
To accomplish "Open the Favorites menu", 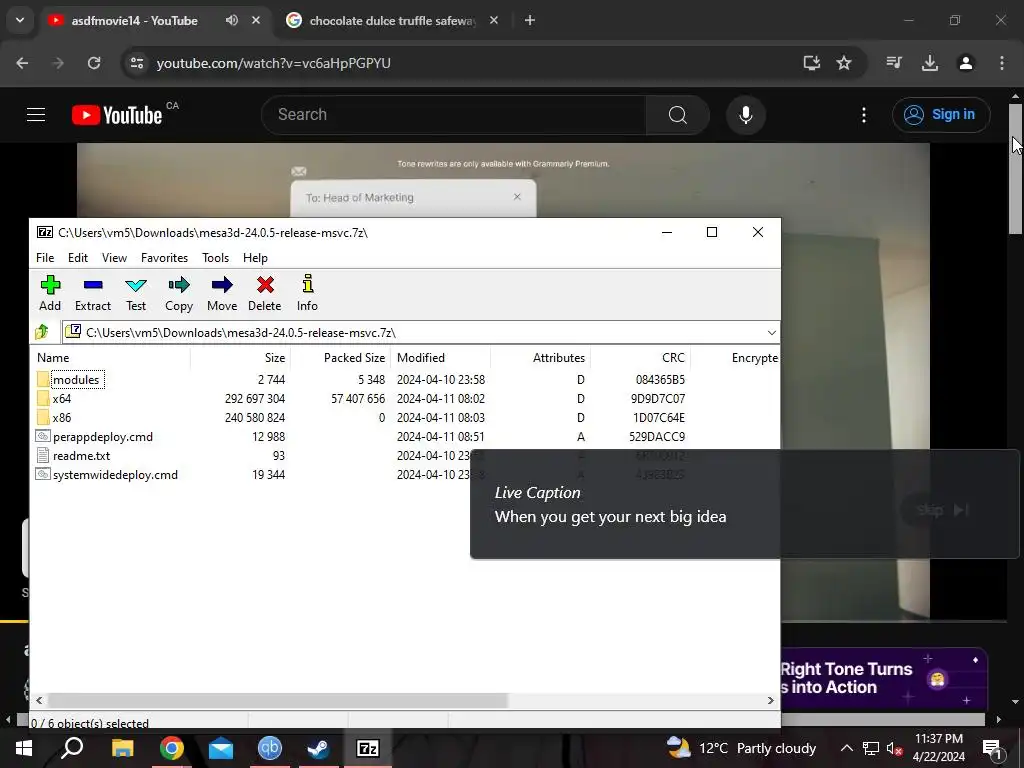I will click(x=165, y=258).
